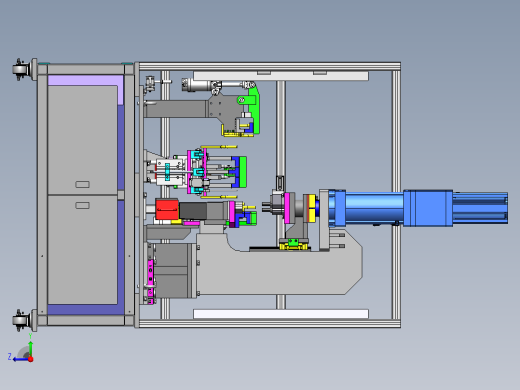Image resolution: width=520 pixels, height=390 pixels.
Task: Pick the white panel at frame top
Action: click(x=281, y=76)
